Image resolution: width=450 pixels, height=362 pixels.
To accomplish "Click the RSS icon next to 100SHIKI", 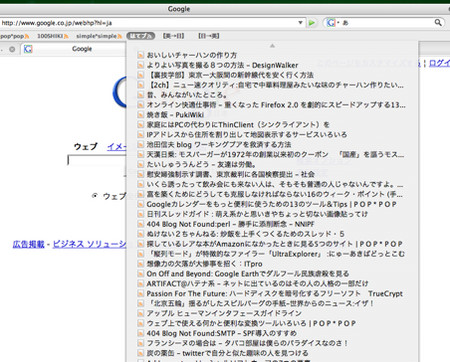I will point(66,36).
